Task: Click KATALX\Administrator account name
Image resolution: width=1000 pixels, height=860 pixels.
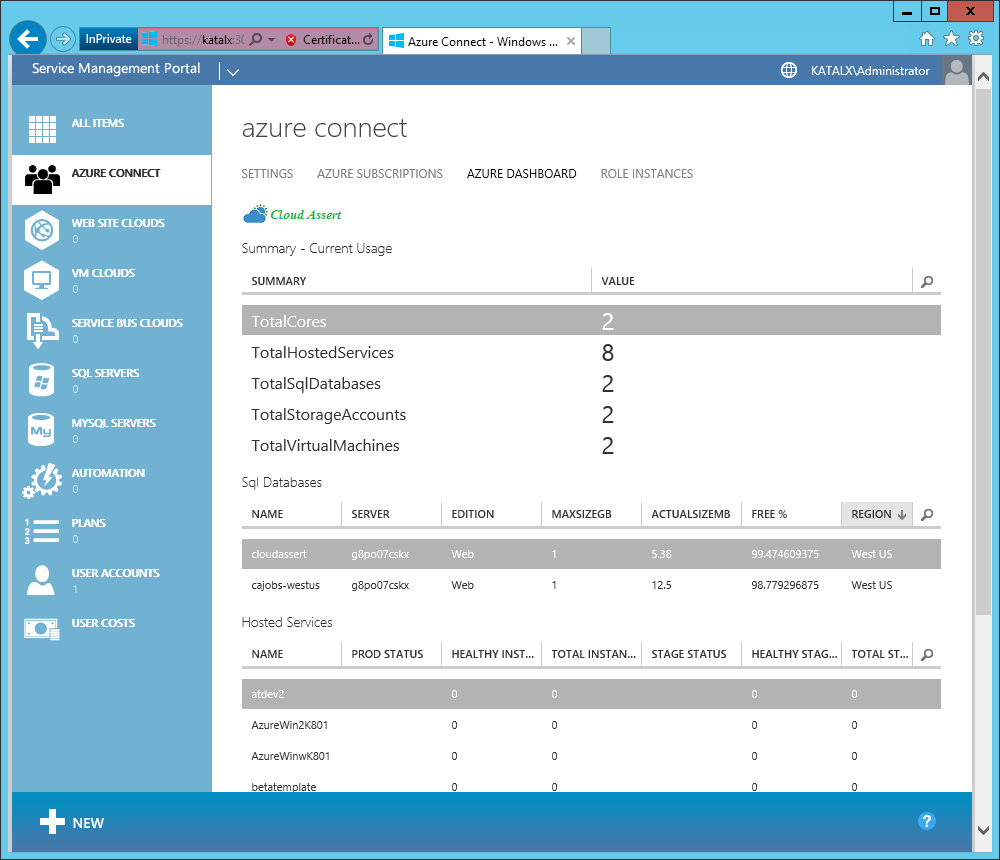Action: point(870,71)
